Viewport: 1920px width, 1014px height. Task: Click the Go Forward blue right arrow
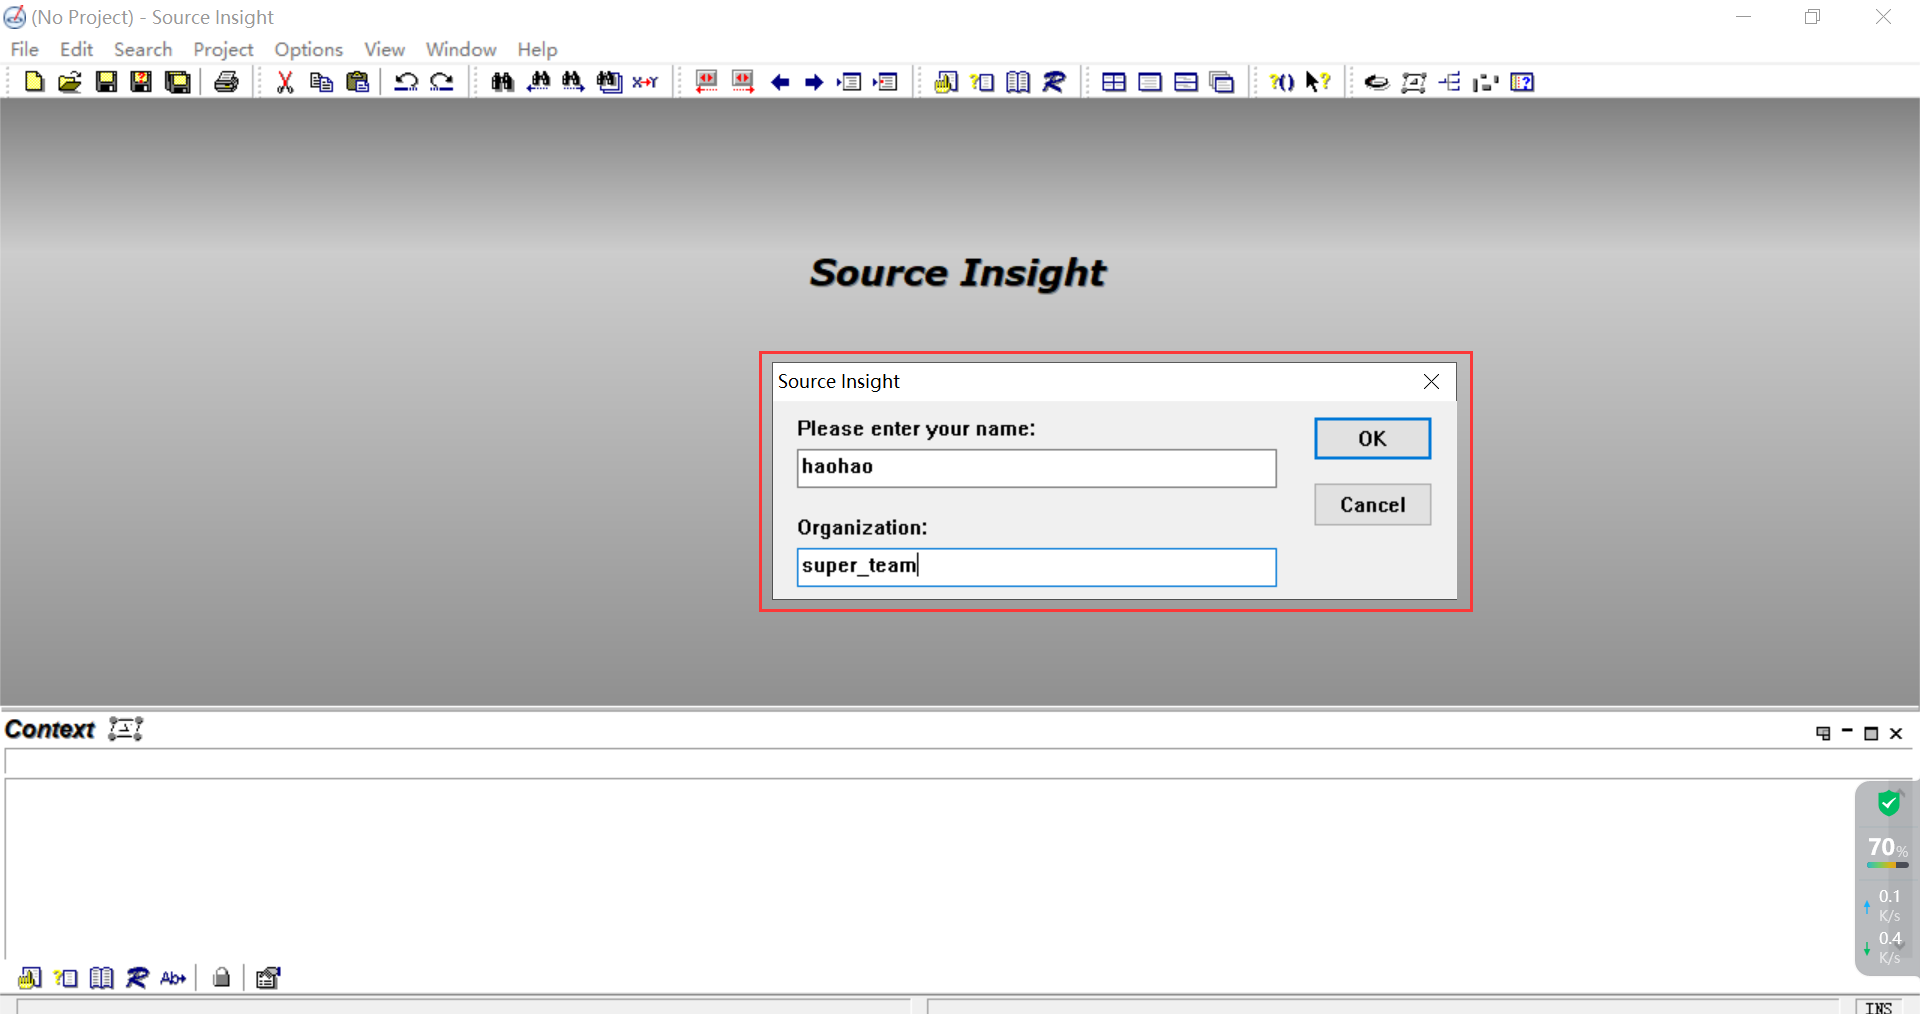(x=814, y=82)
